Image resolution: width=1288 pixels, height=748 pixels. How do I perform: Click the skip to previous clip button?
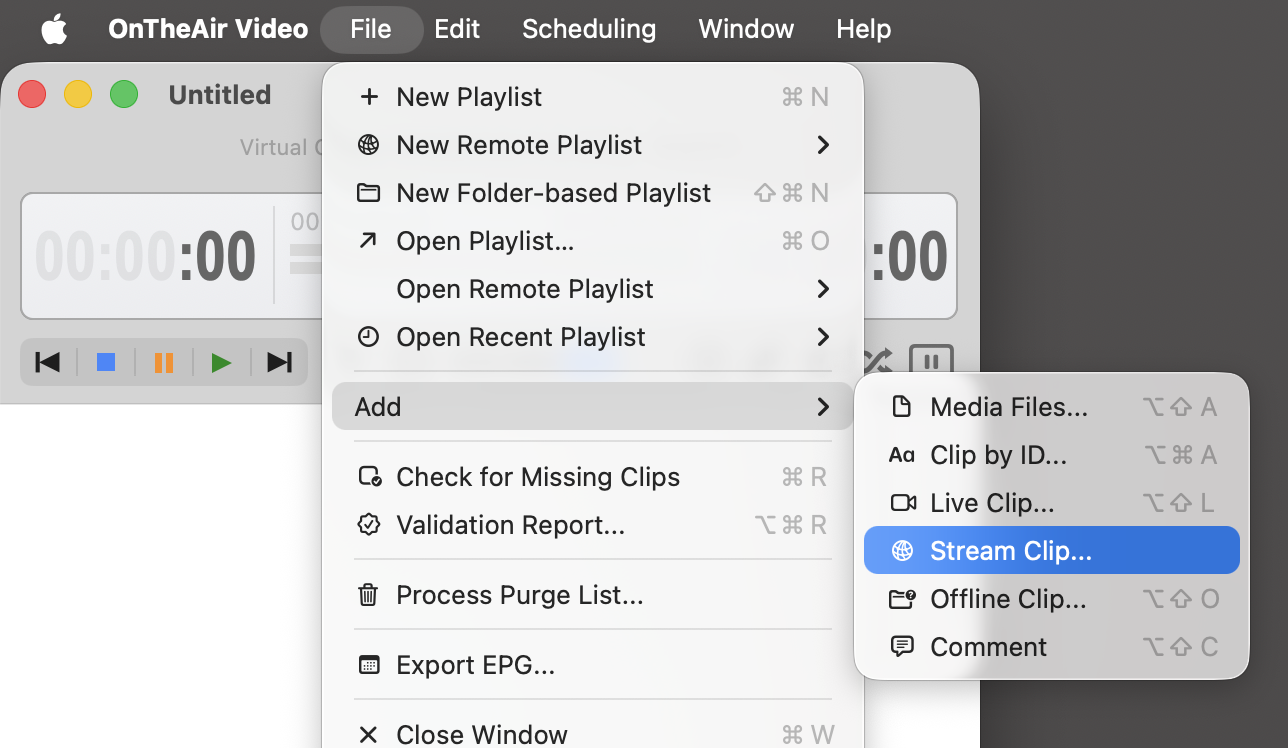click(x=47, y=362)
